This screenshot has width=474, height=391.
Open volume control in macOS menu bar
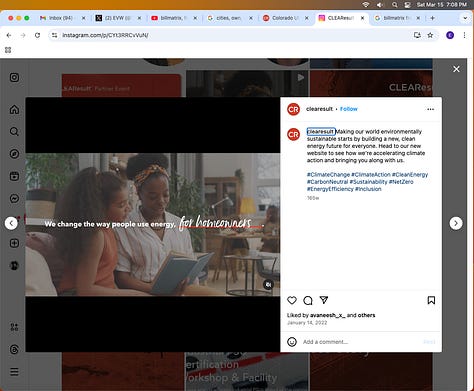(x=380, y=5)
